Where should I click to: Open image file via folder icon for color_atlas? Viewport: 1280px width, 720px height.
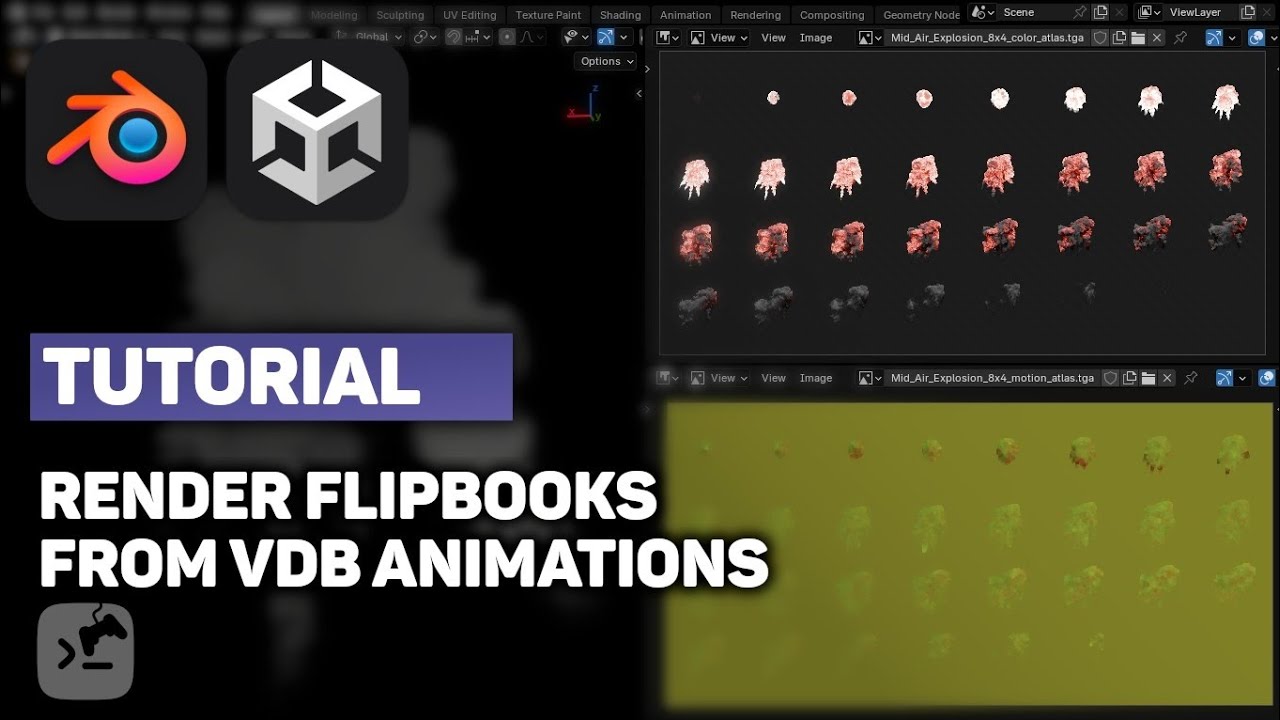click(1138, 37)
